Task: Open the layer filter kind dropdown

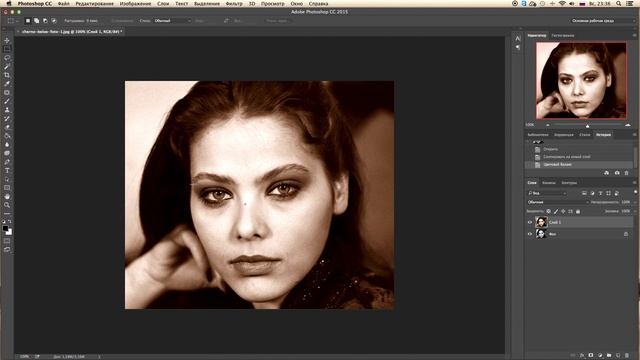Action: click(547, 193)
